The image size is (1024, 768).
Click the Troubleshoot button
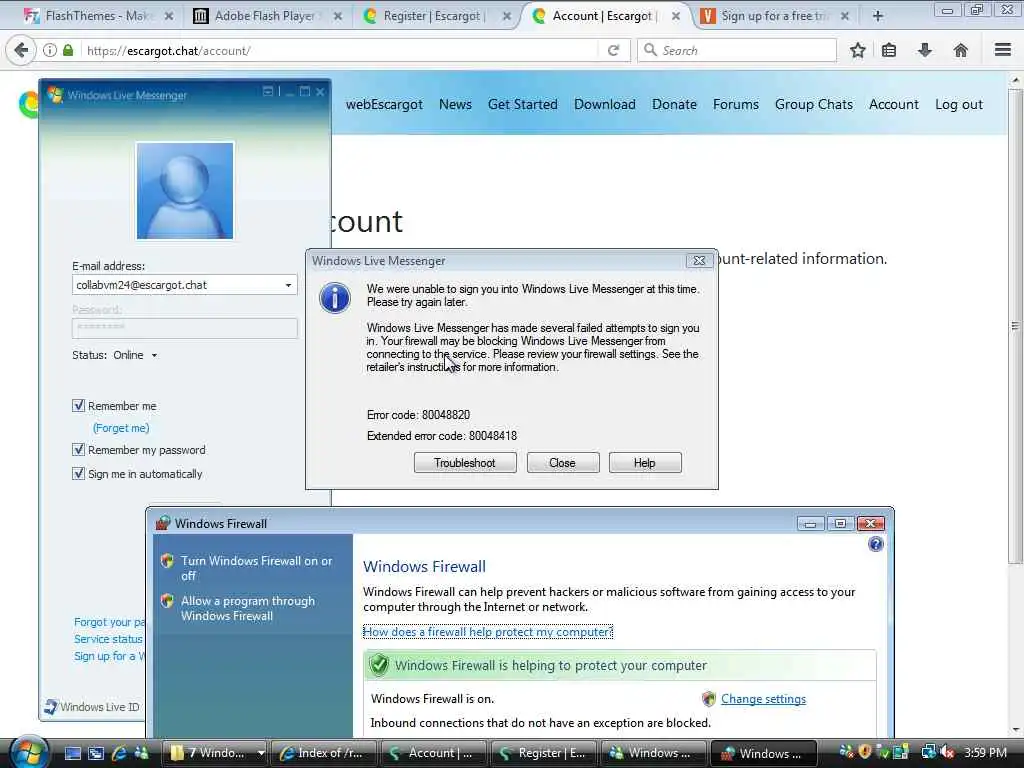[465, 463]
